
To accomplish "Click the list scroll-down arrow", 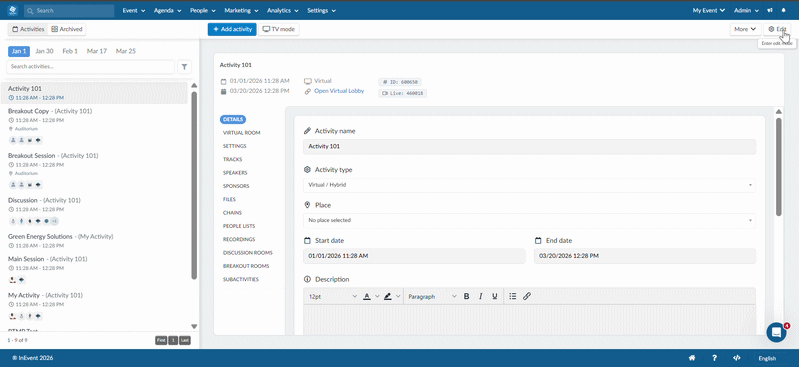I will 194,326.
